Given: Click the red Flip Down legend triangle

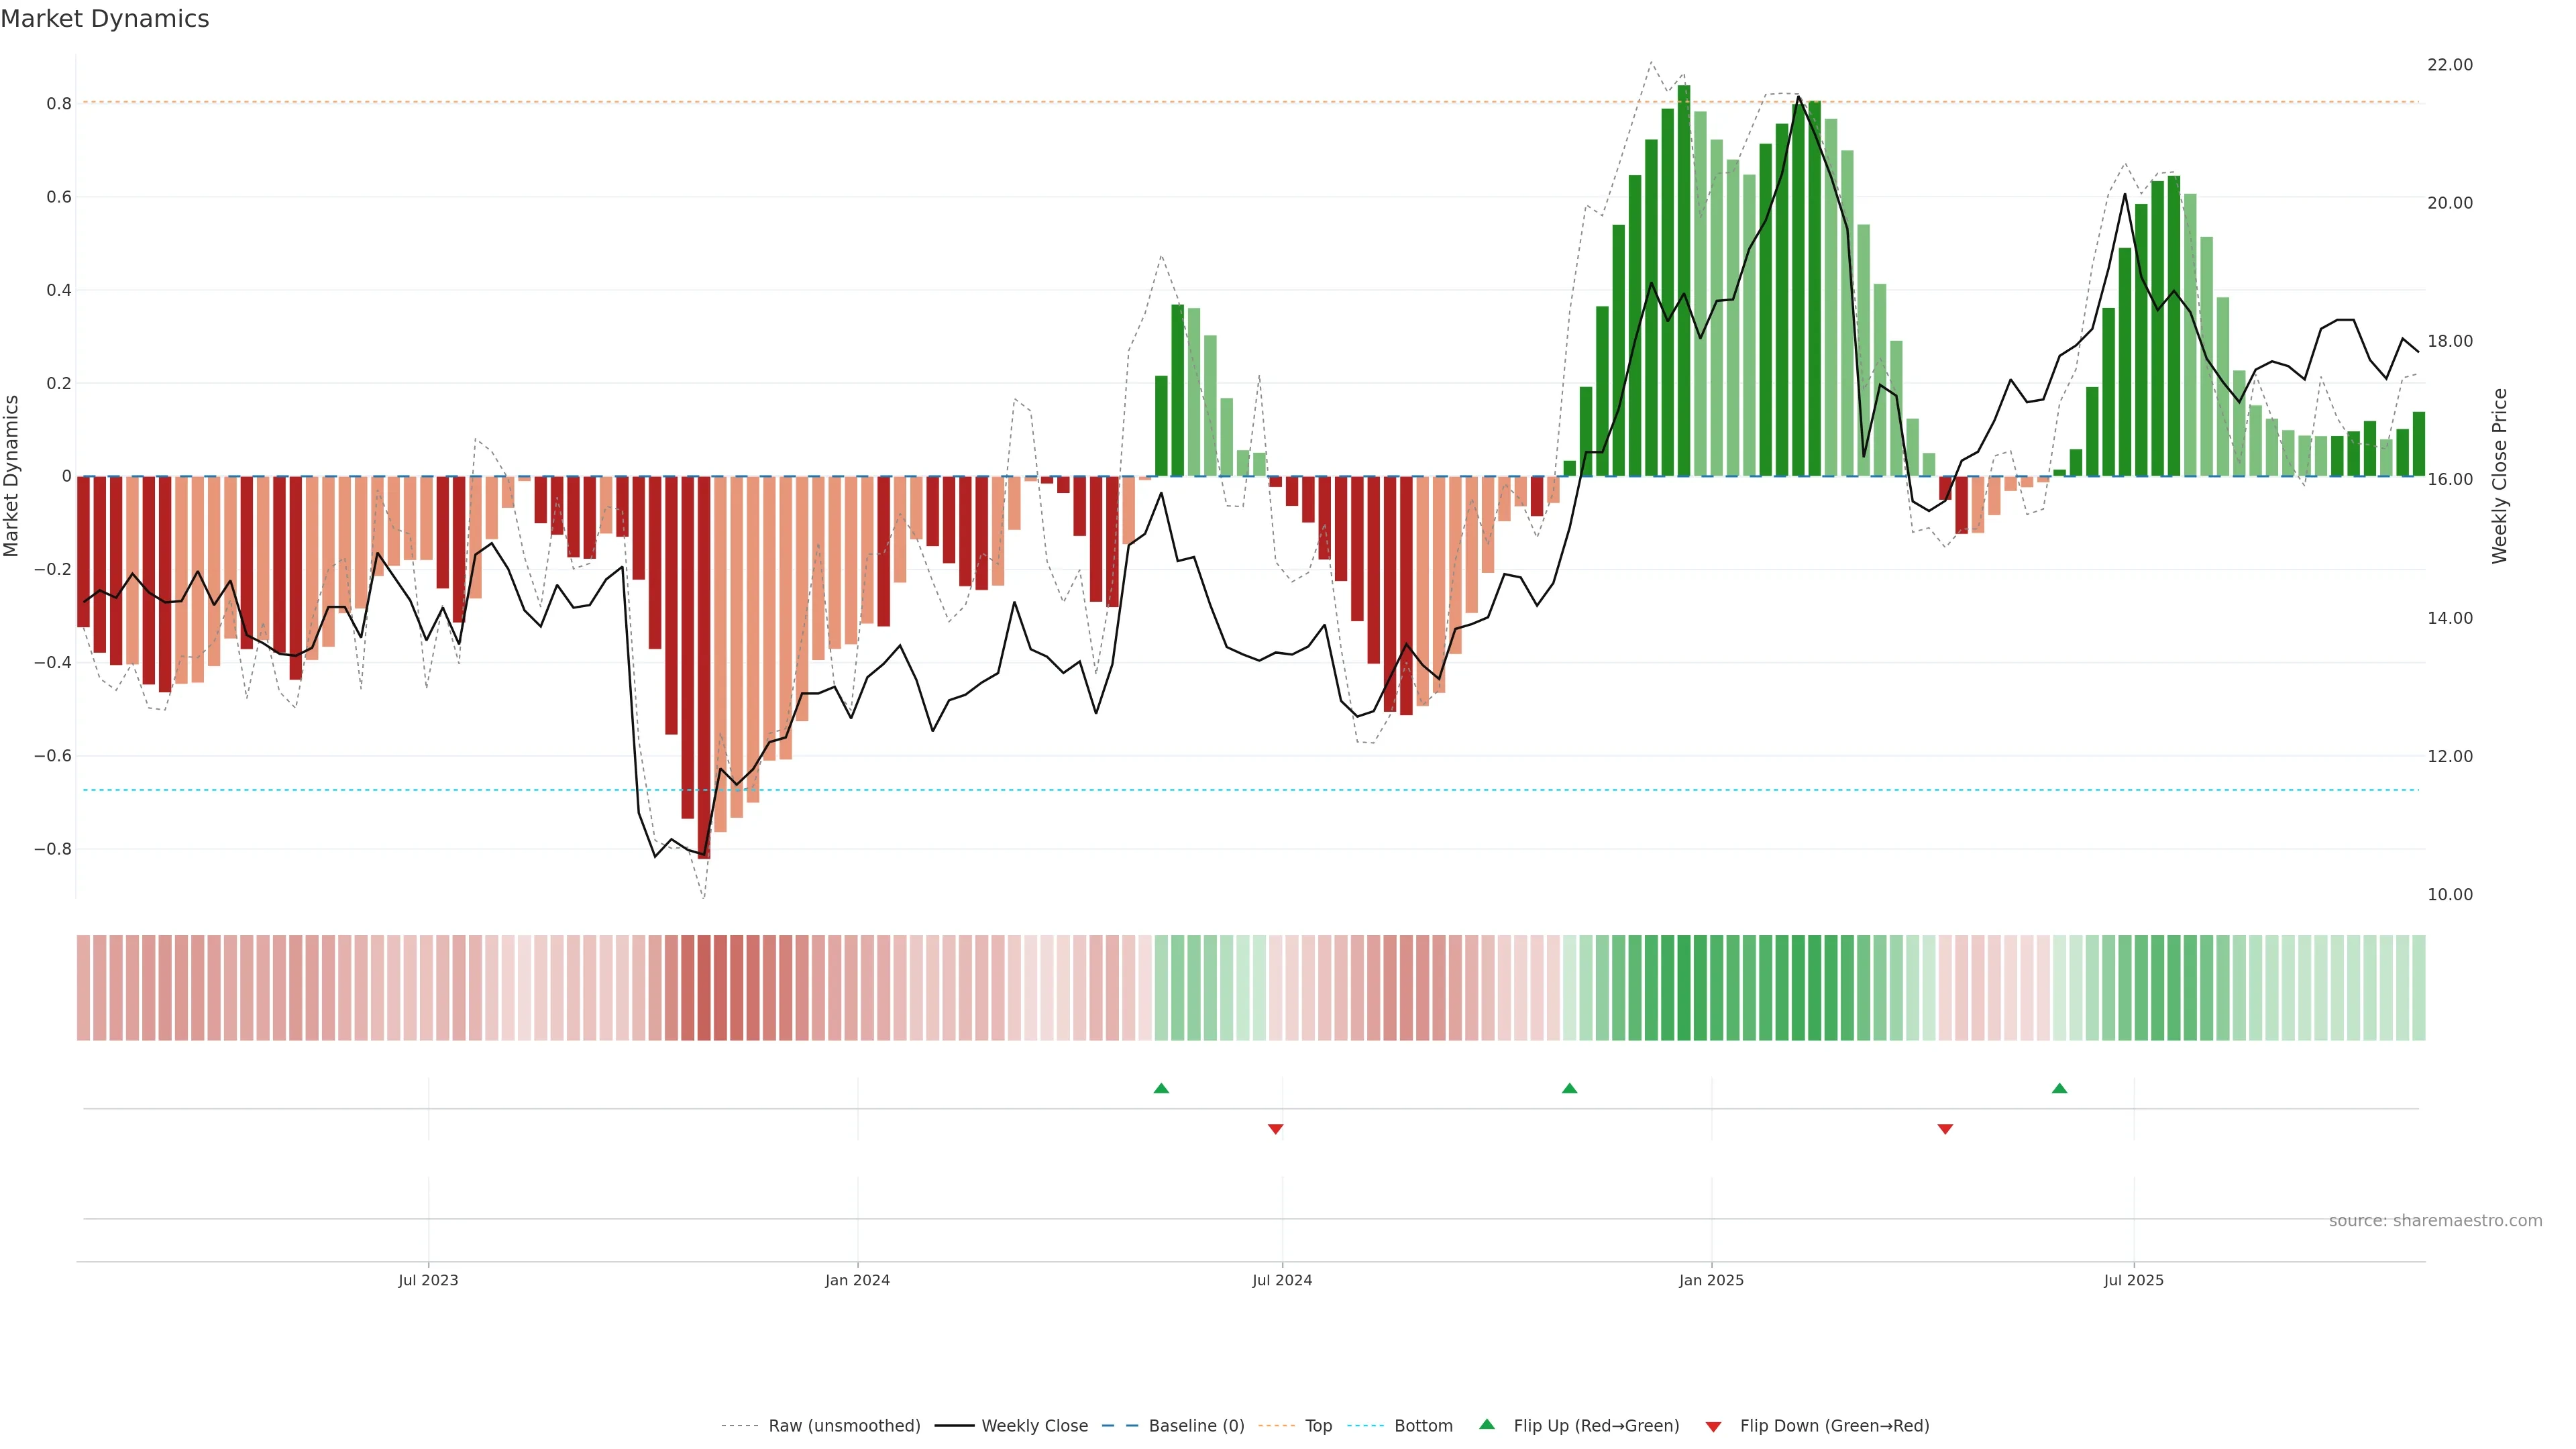Looking at the screenshot, I should tap(1713, 1426).
